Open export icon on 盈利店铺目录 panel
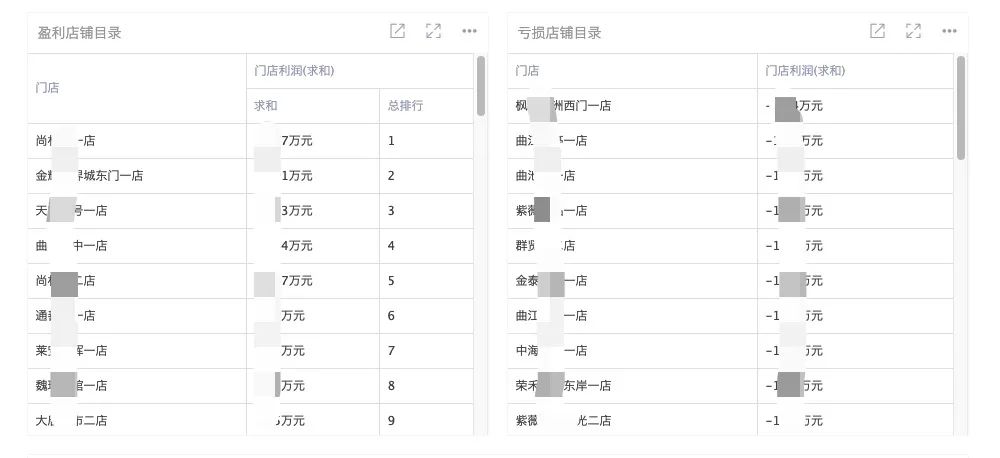 pyautogui.click(x=397, y=31)
